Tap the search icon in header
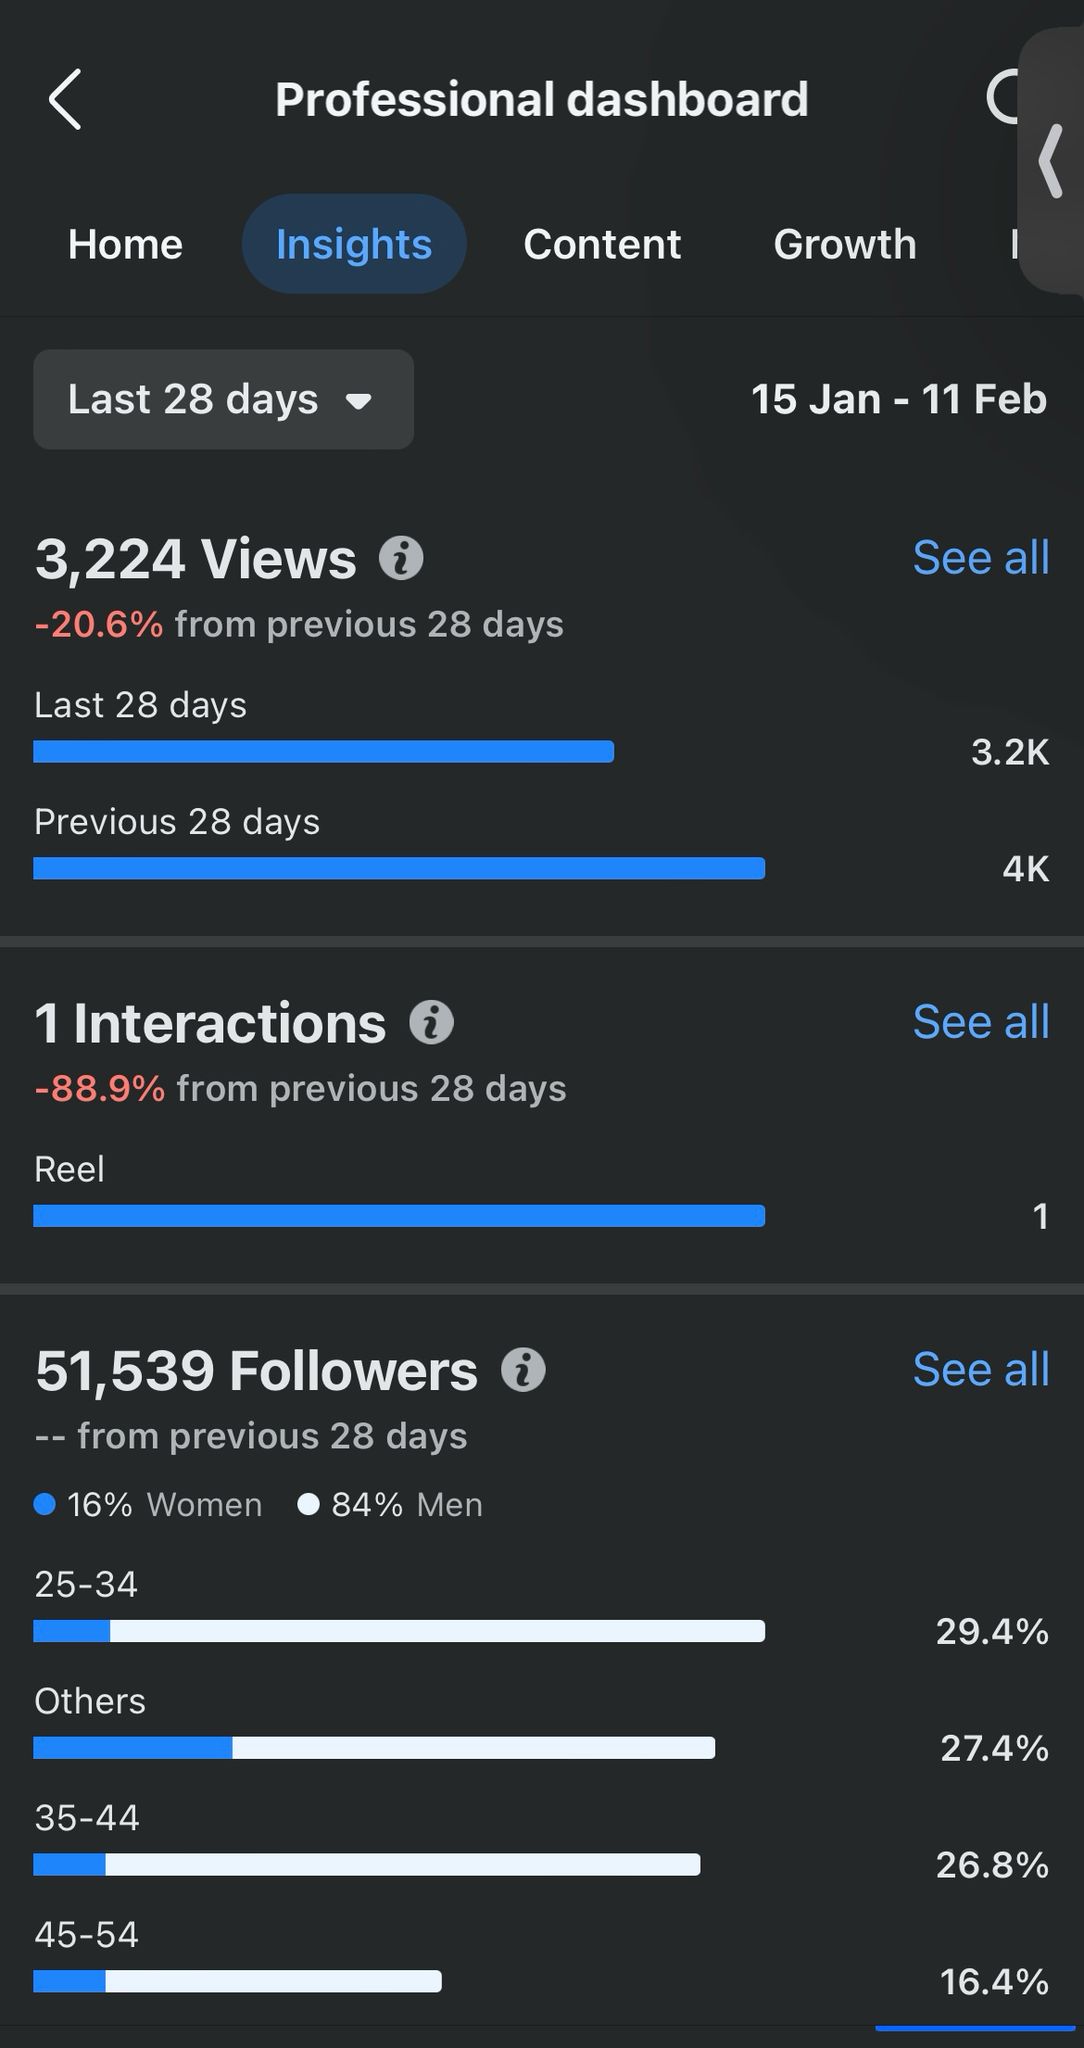This screenshot has width=1084, height=2048. click(x=1002, y=98)
